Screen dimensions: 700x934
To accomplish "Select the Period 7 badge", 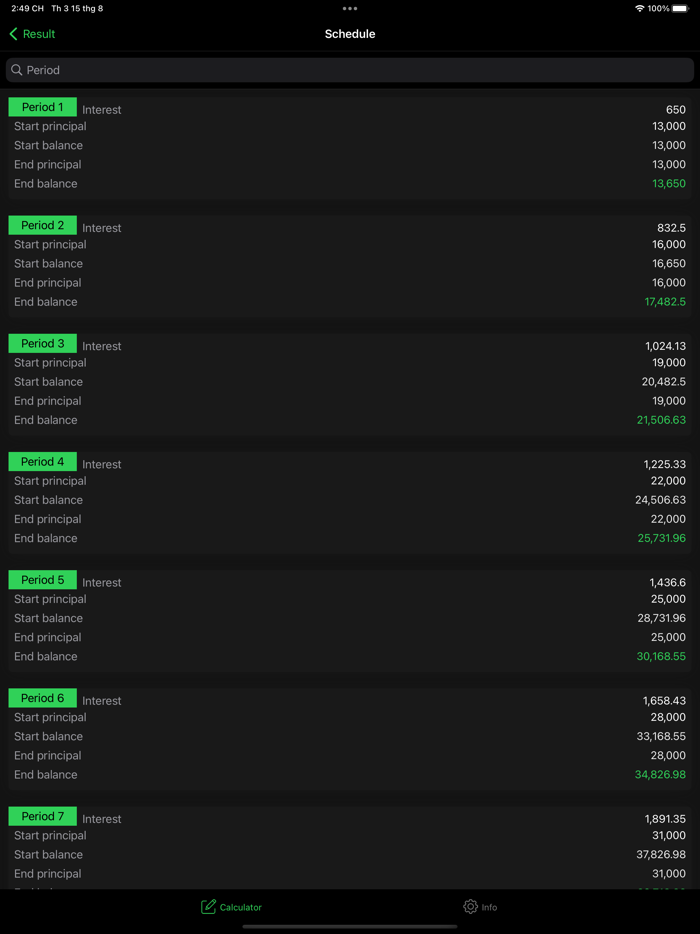I will tap(42, 816).
